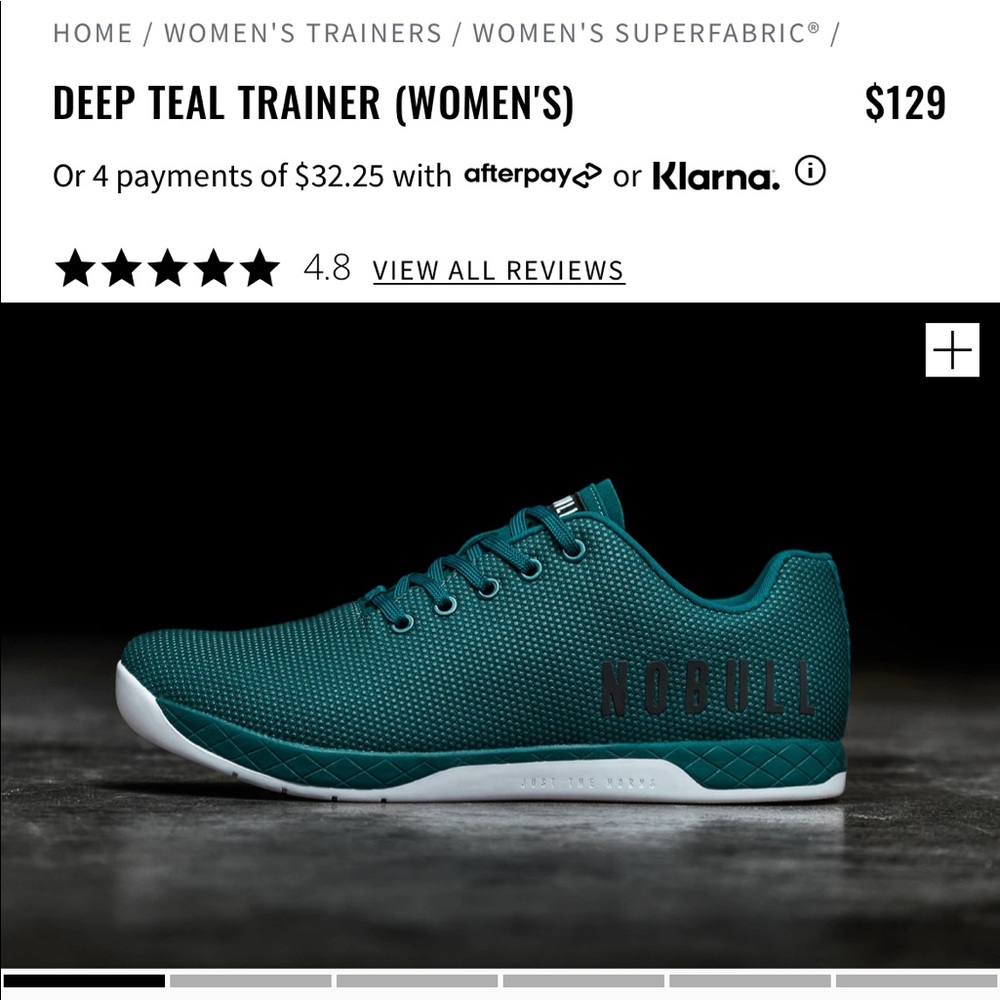Screen dimensions: 1000x1000
Task: Go to WOMEN'S TRAINERS breadcrumb
Action: 303,33
